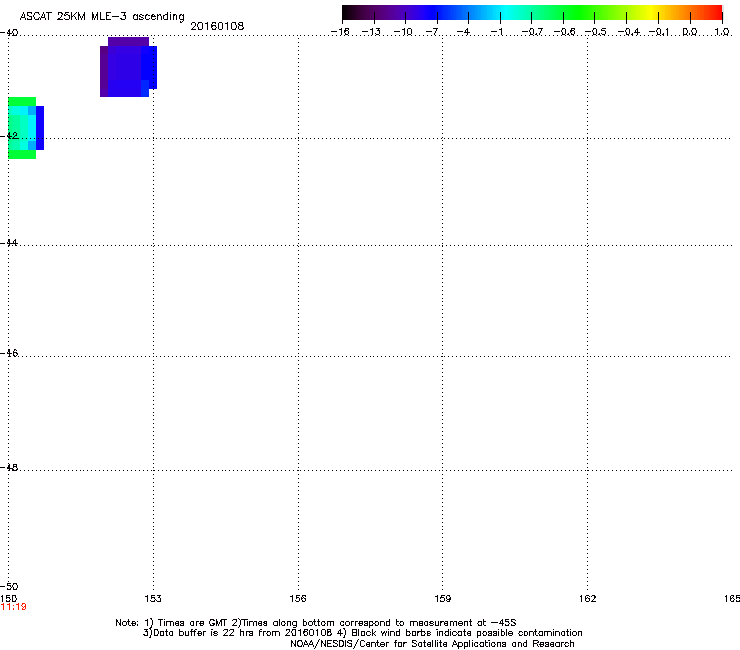Click the -0.5 color bar label
The width and height of the screenshot is (740, 650).
(x=595, y=32)
